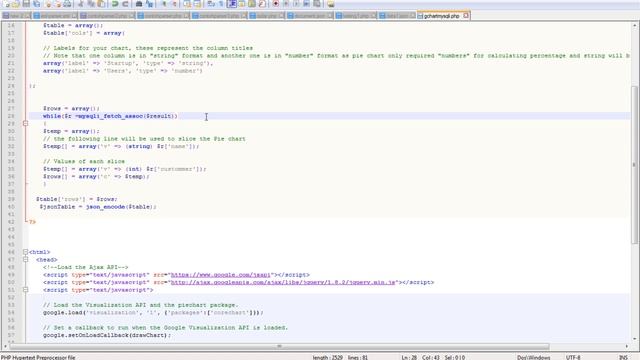Click the New file toolbar icon
The image size is (640, 360).
(x=6, y=4)
